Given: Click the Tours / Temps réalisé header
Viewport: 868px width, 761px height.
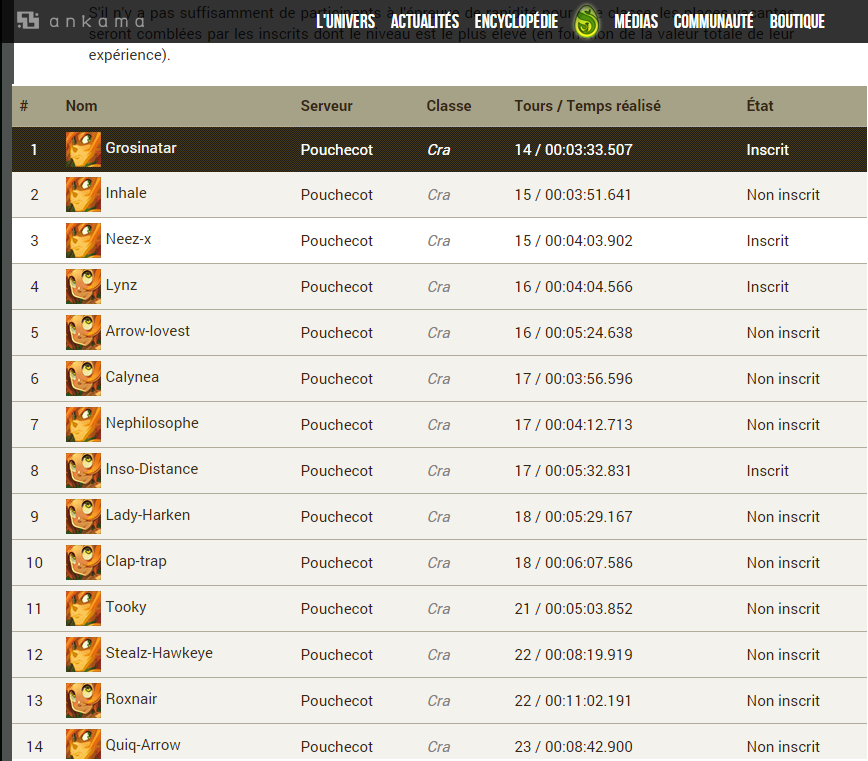Looking at the screenshot, I should 587,106.
